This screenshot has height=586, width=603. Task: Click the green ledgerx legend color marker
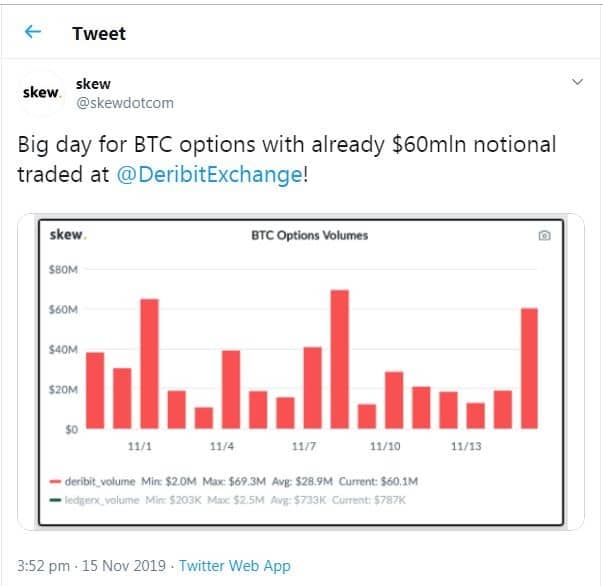click(x=55, y=500)
